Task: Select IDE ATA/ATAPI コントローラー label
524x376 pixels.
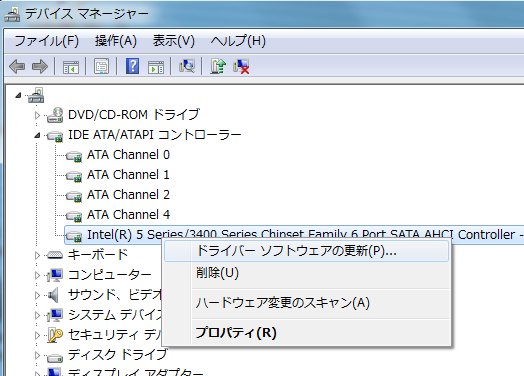Action: coord(154,135)
